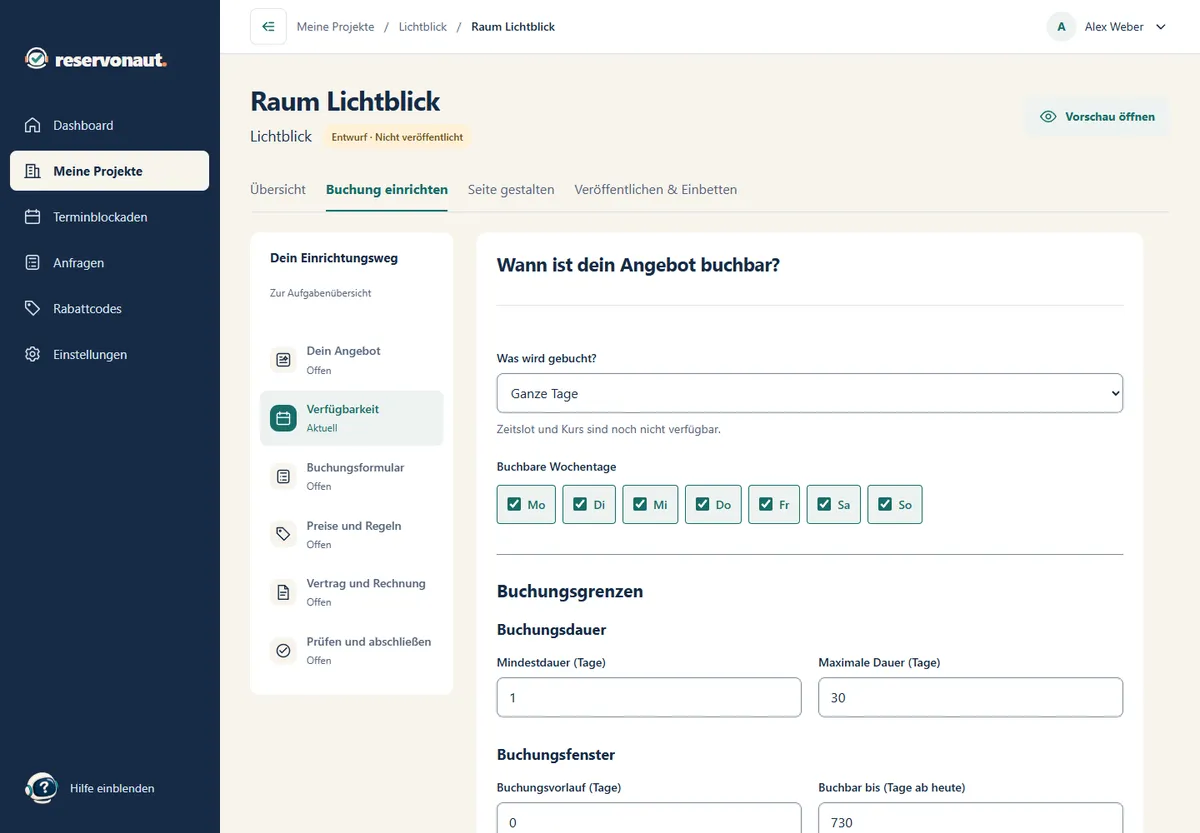Open Veröffentlichen & Einbetten tab
The width and height of the screenshot is (1200, 833).
[x=656, y=189]
